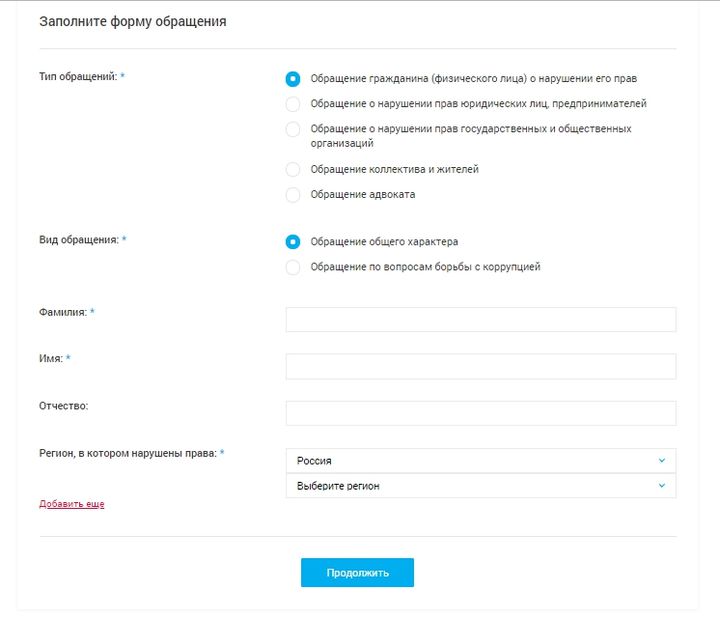Click the Отчество field label
This screenshot has height=618, width=720.
point(63,405)
